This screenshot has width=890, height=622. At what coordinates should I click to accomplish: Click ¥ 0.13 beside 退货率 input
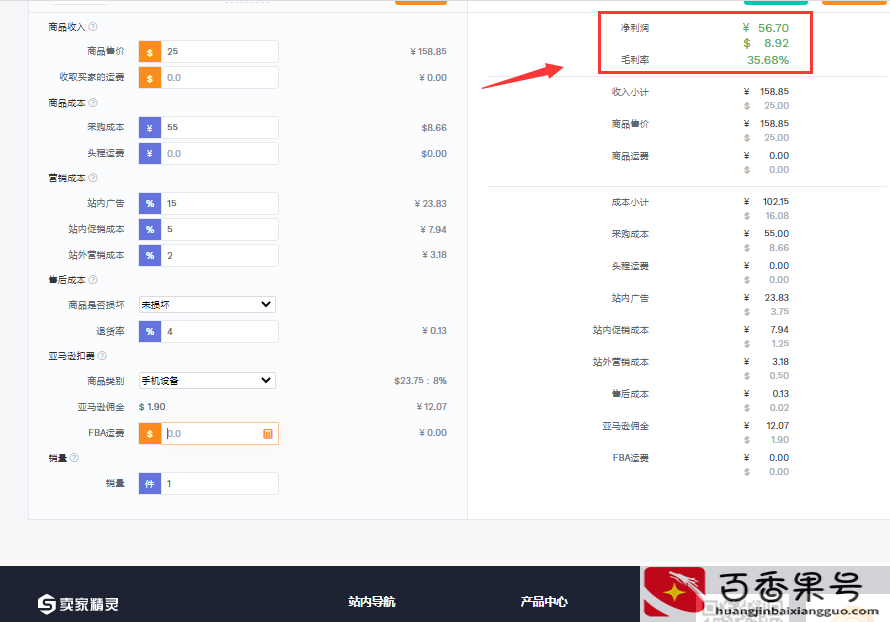pyautogui.click(x=434, y=331)
